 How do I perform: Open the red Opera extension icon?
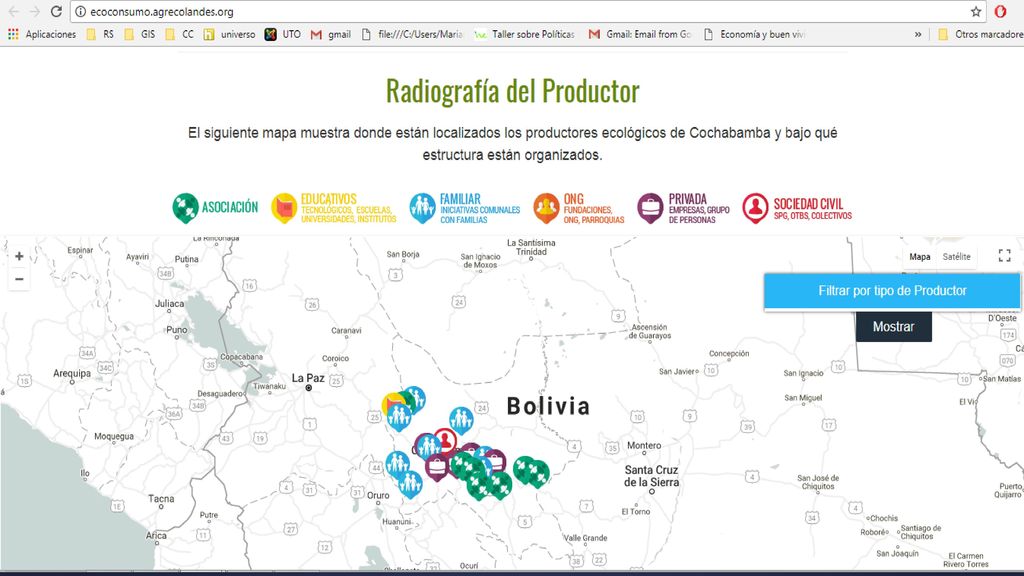click(x=1000, y=12)
